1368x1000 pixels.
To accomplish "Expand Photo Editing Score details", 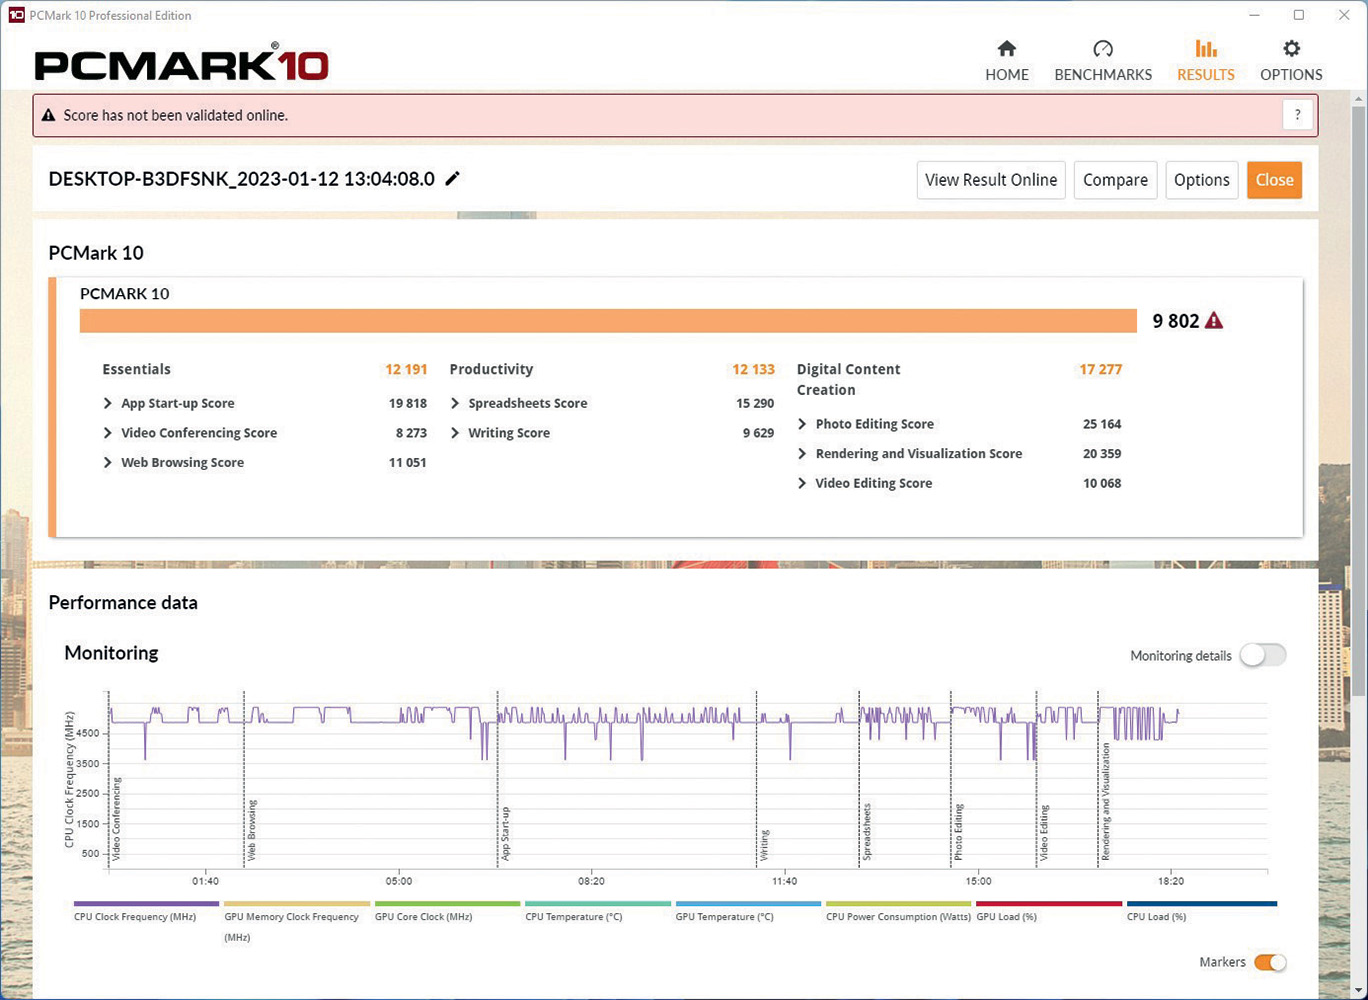I will pyautogui.click(x=802, y=424).
